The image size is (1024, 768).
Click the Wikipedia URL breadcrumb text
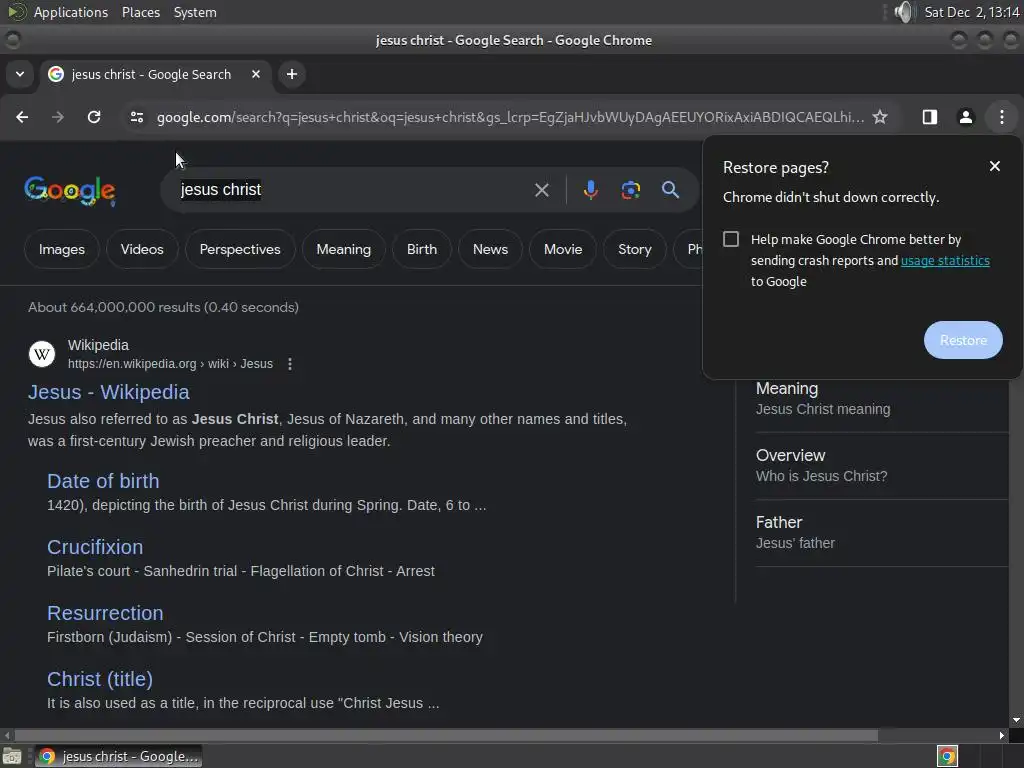pos(170,364)
